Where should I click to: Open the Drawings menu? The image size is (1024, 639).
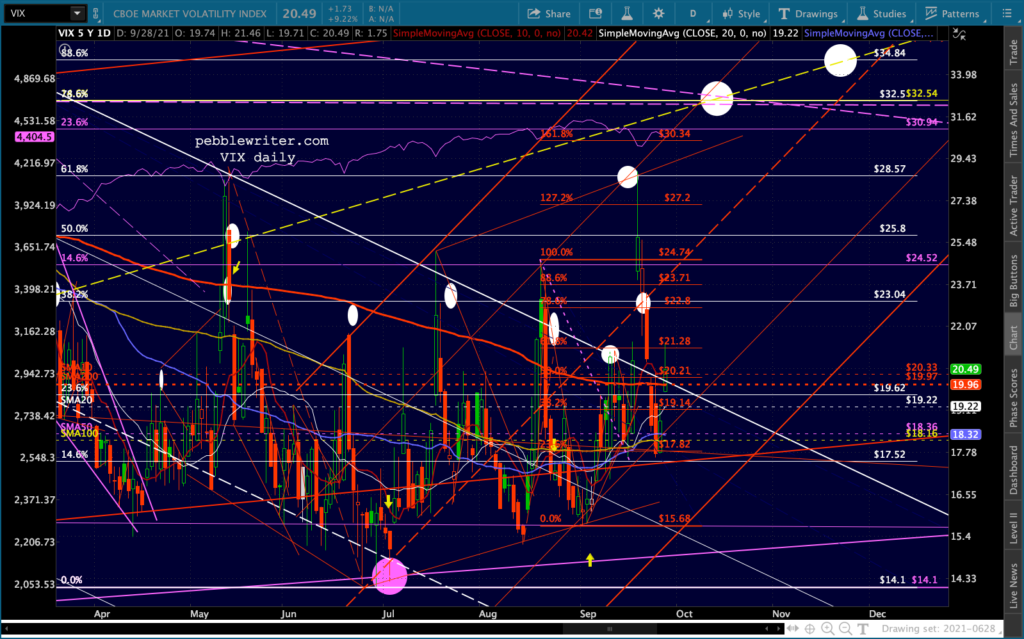coord(808,13)
